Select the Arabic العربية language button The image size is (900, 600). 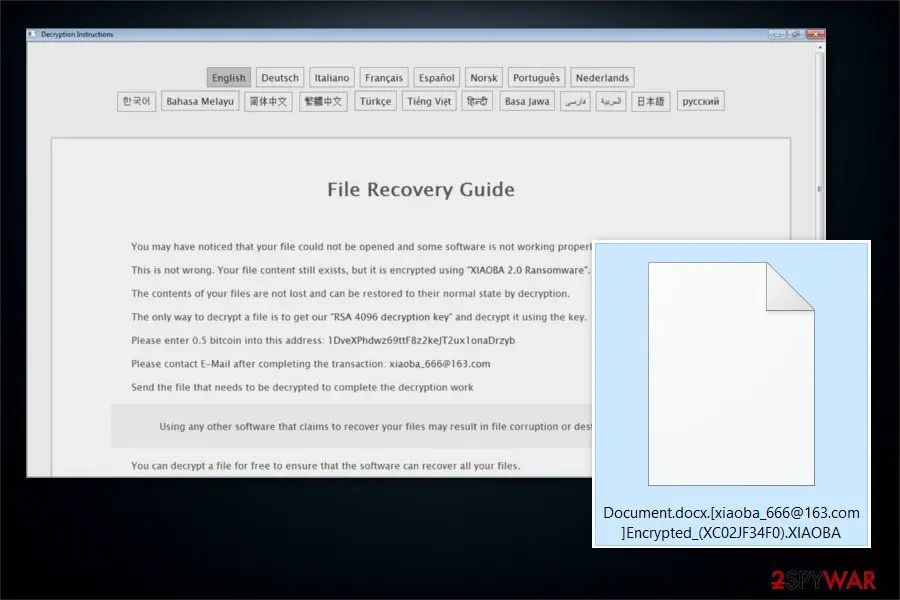pos(611,102)
